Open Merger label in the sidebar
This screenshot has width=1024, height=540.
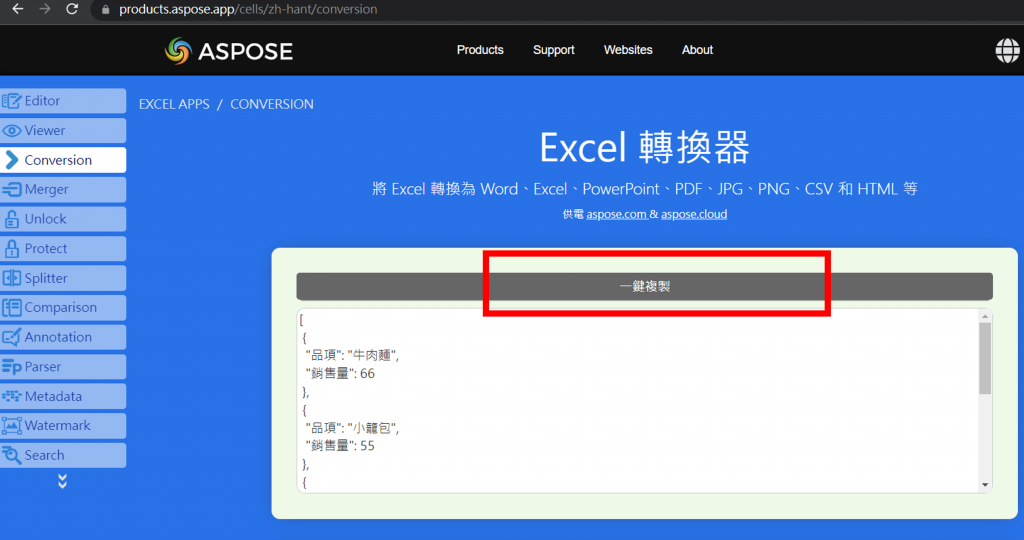pyautogui.click(x=46, y=189)
